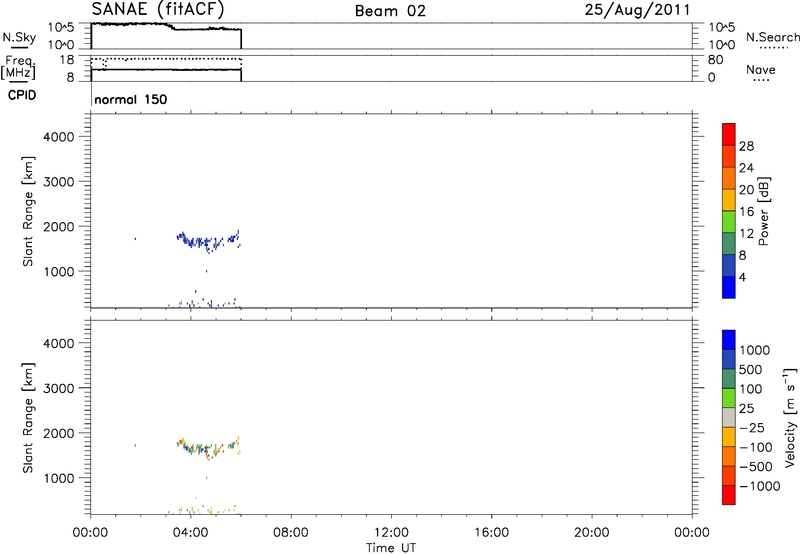Click the 3000 tick label in velocity panel
Image resolution: width=800 pixels, height=554 pixels.
click(x=58, y=388)
